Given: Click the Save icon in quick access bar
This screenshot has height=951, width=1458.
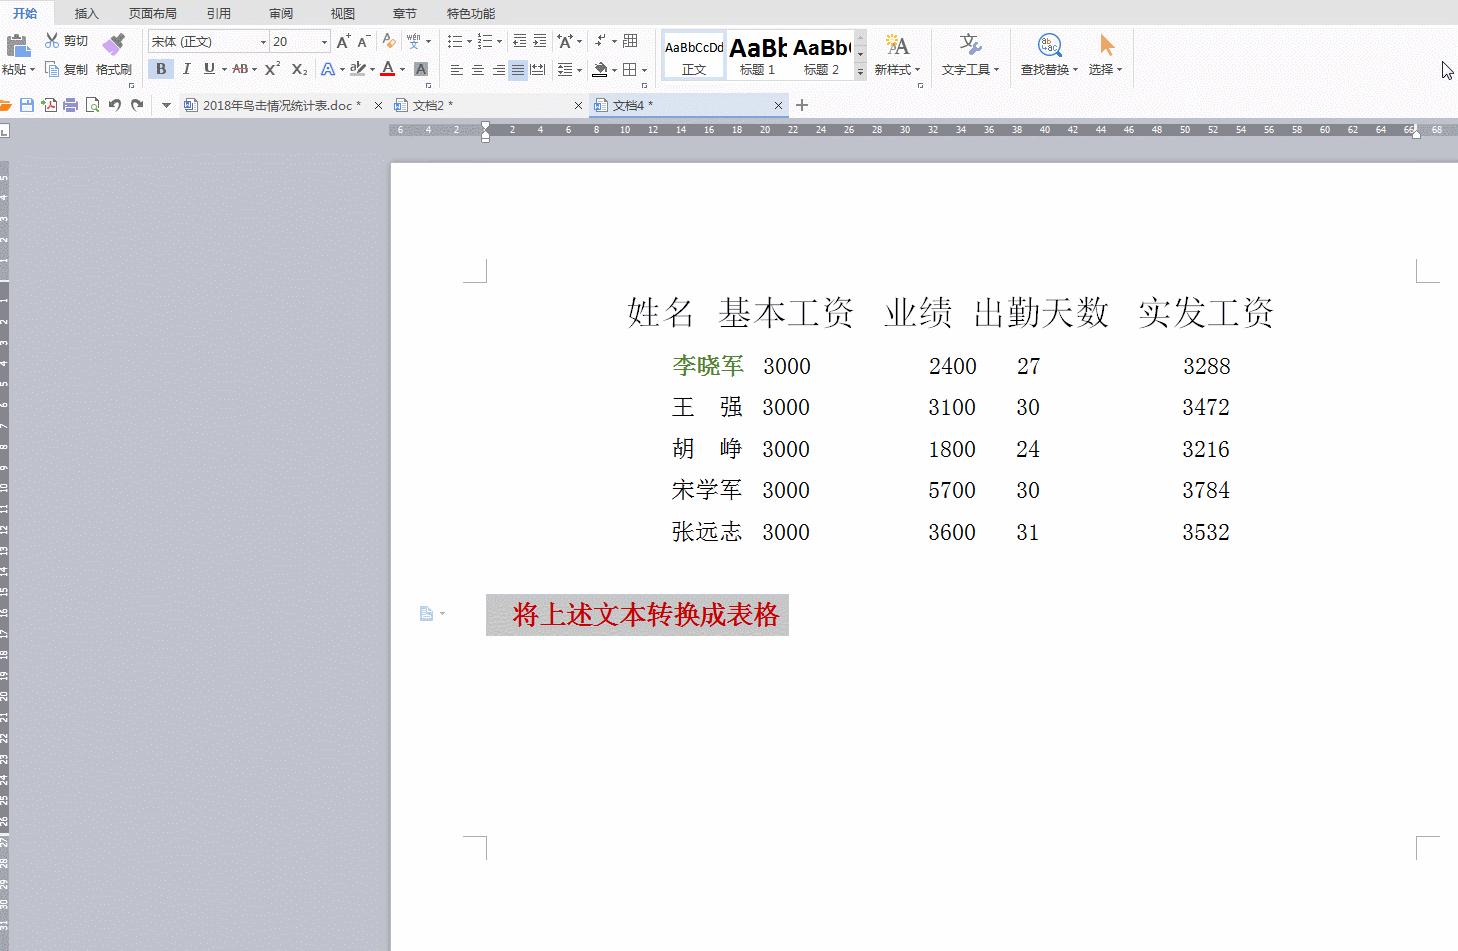Looking at the screenshot, I should (x=29, y=104).
